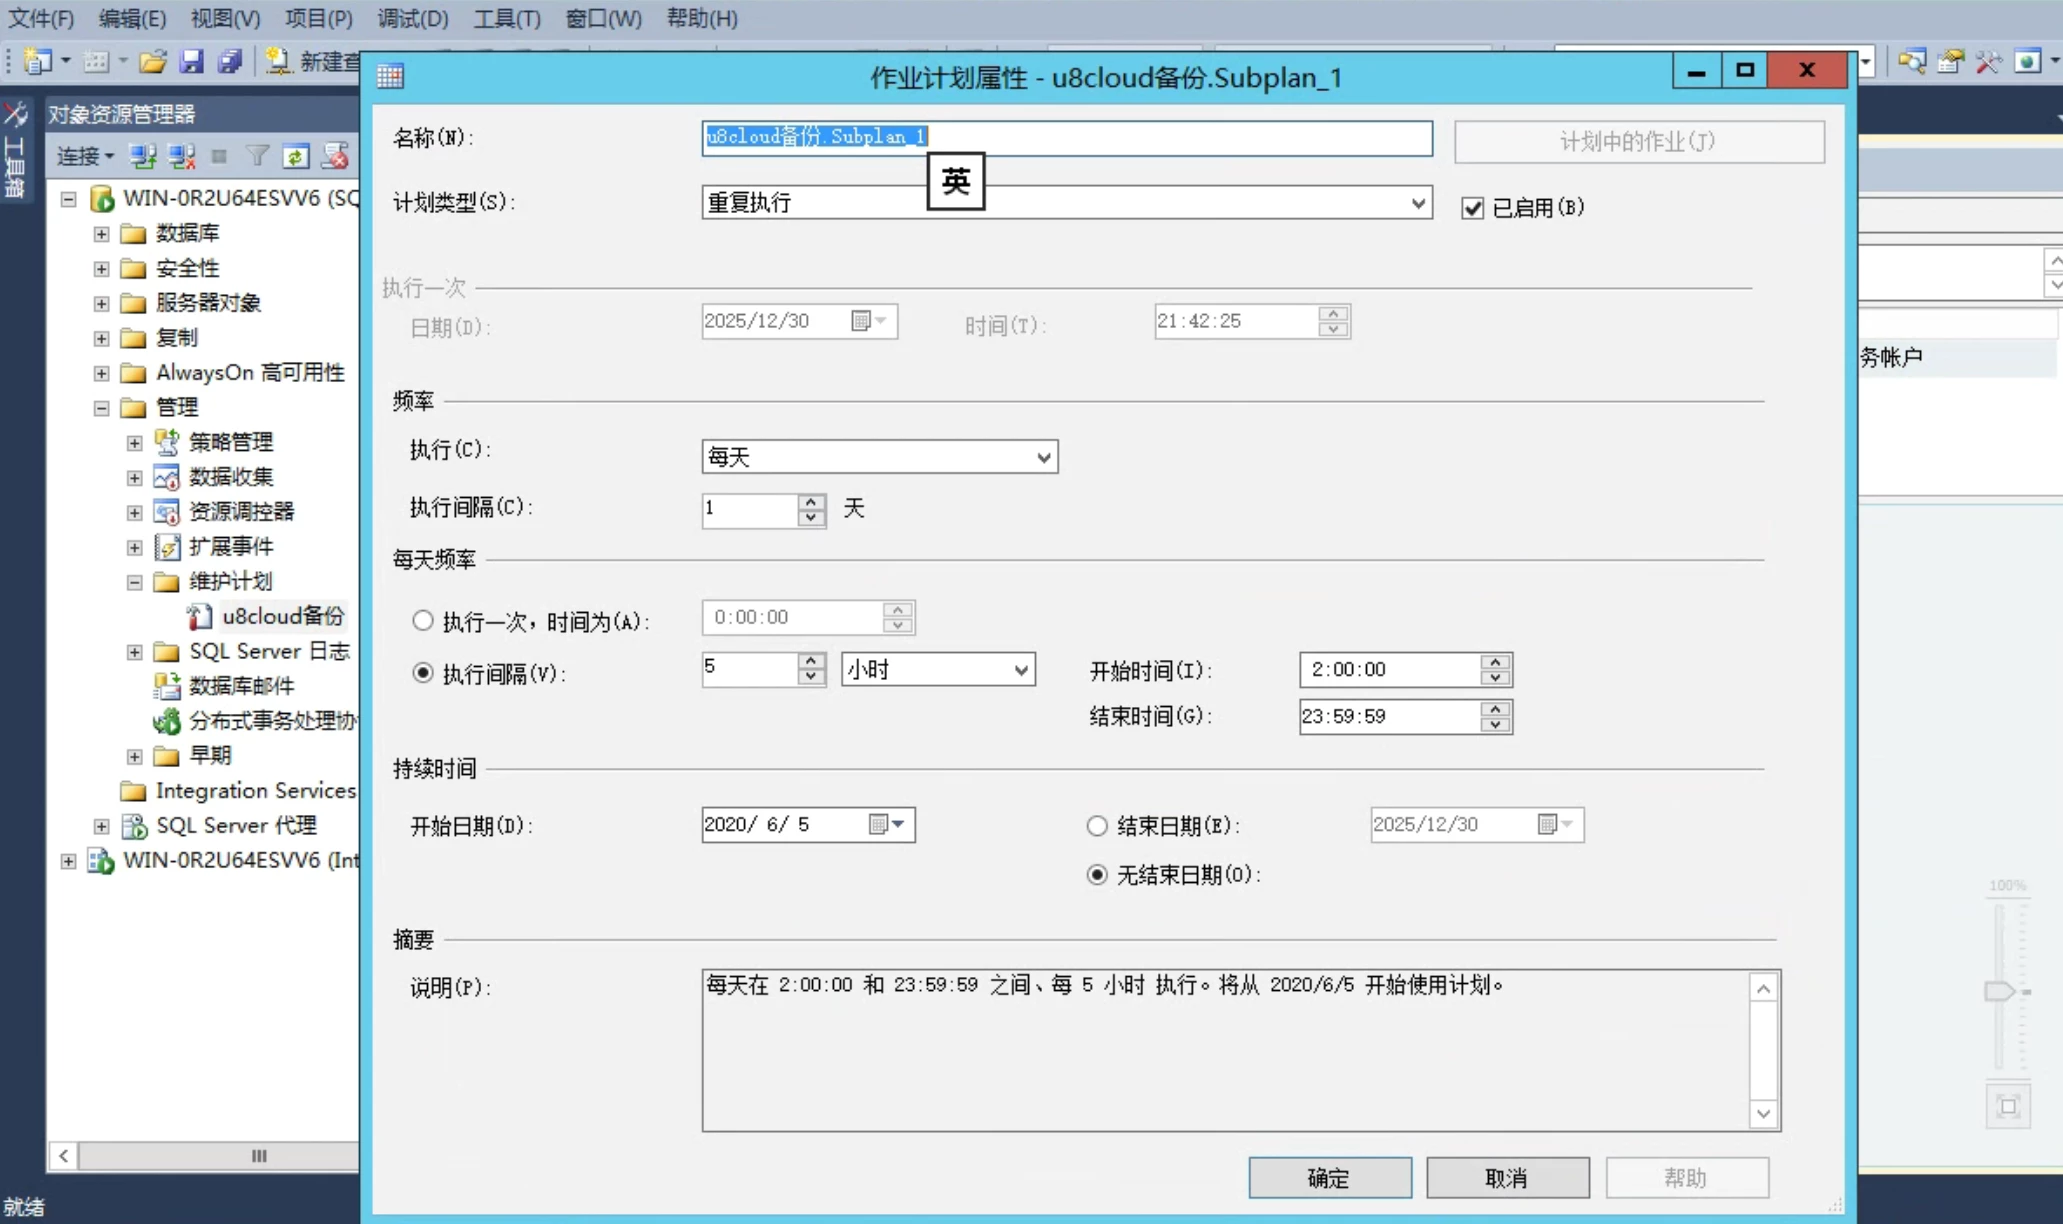The height and width of the screenshot is (1224, 2063).
Task: Click Disconnect server icon in Object Explorer
Action: [x=181, y=156]
